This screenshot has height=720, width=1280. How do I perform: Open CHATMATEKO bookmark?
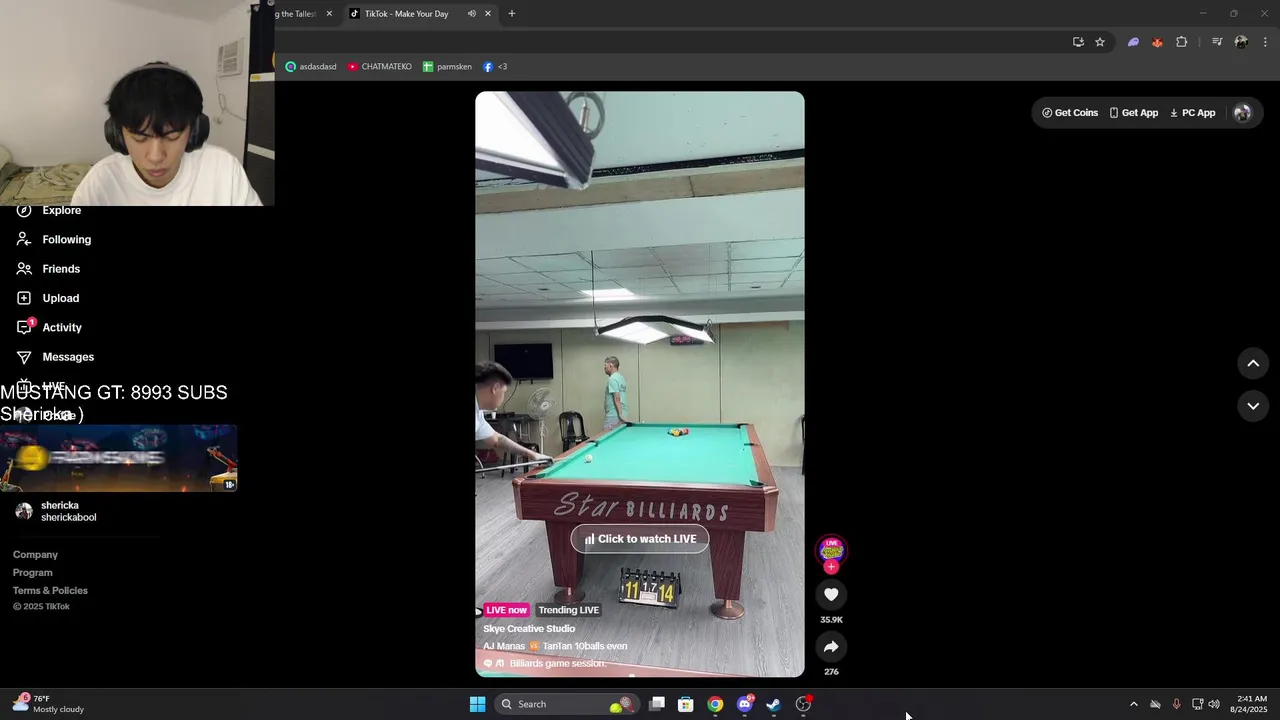point(380,67)
